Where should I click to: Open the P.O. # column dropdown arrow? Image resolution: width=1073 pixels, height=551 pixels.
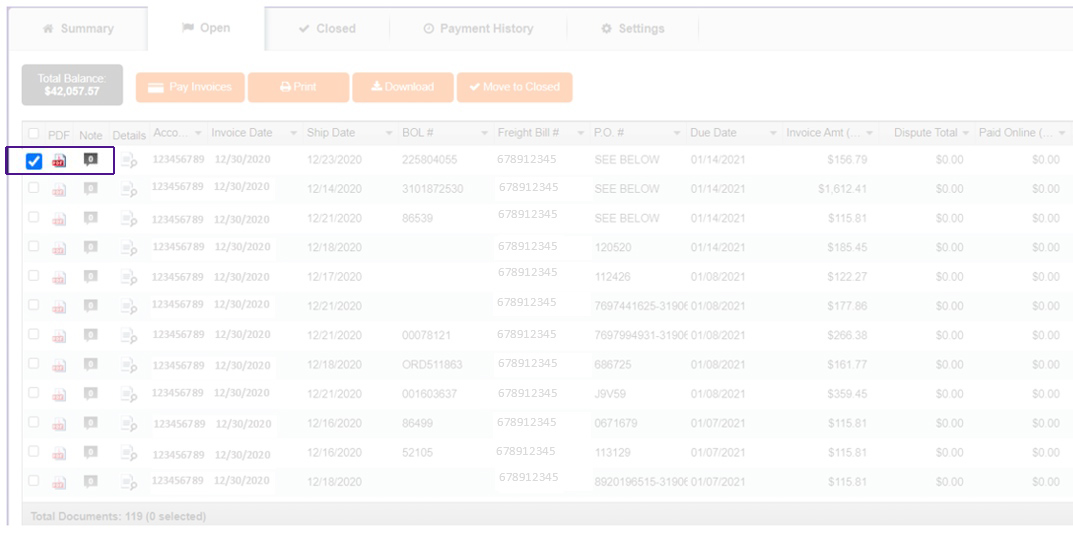click(677, 133)
